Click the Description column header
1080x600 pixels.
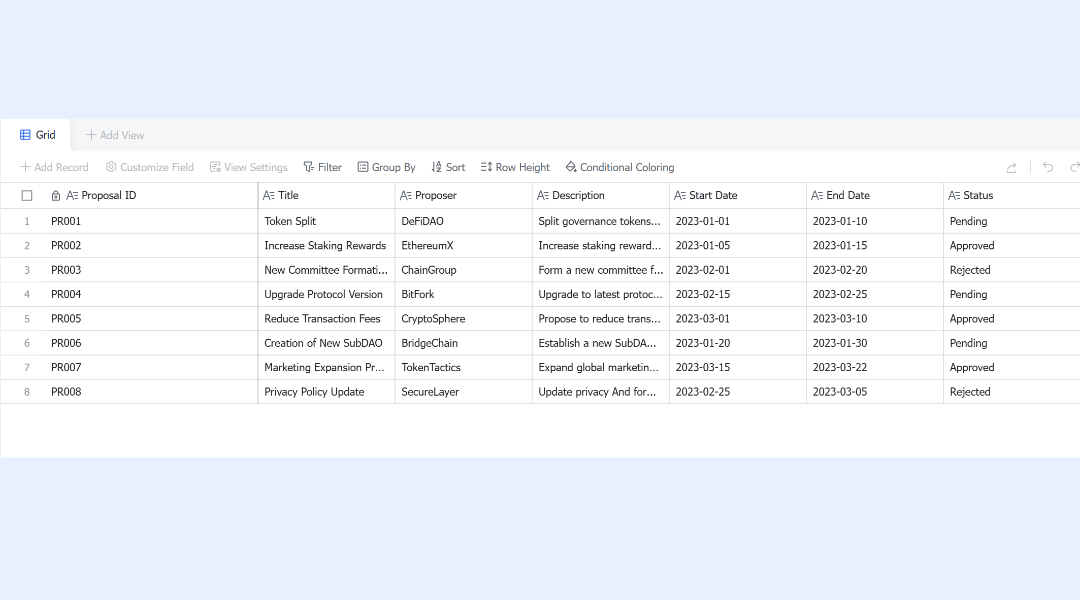click(601, 196)
